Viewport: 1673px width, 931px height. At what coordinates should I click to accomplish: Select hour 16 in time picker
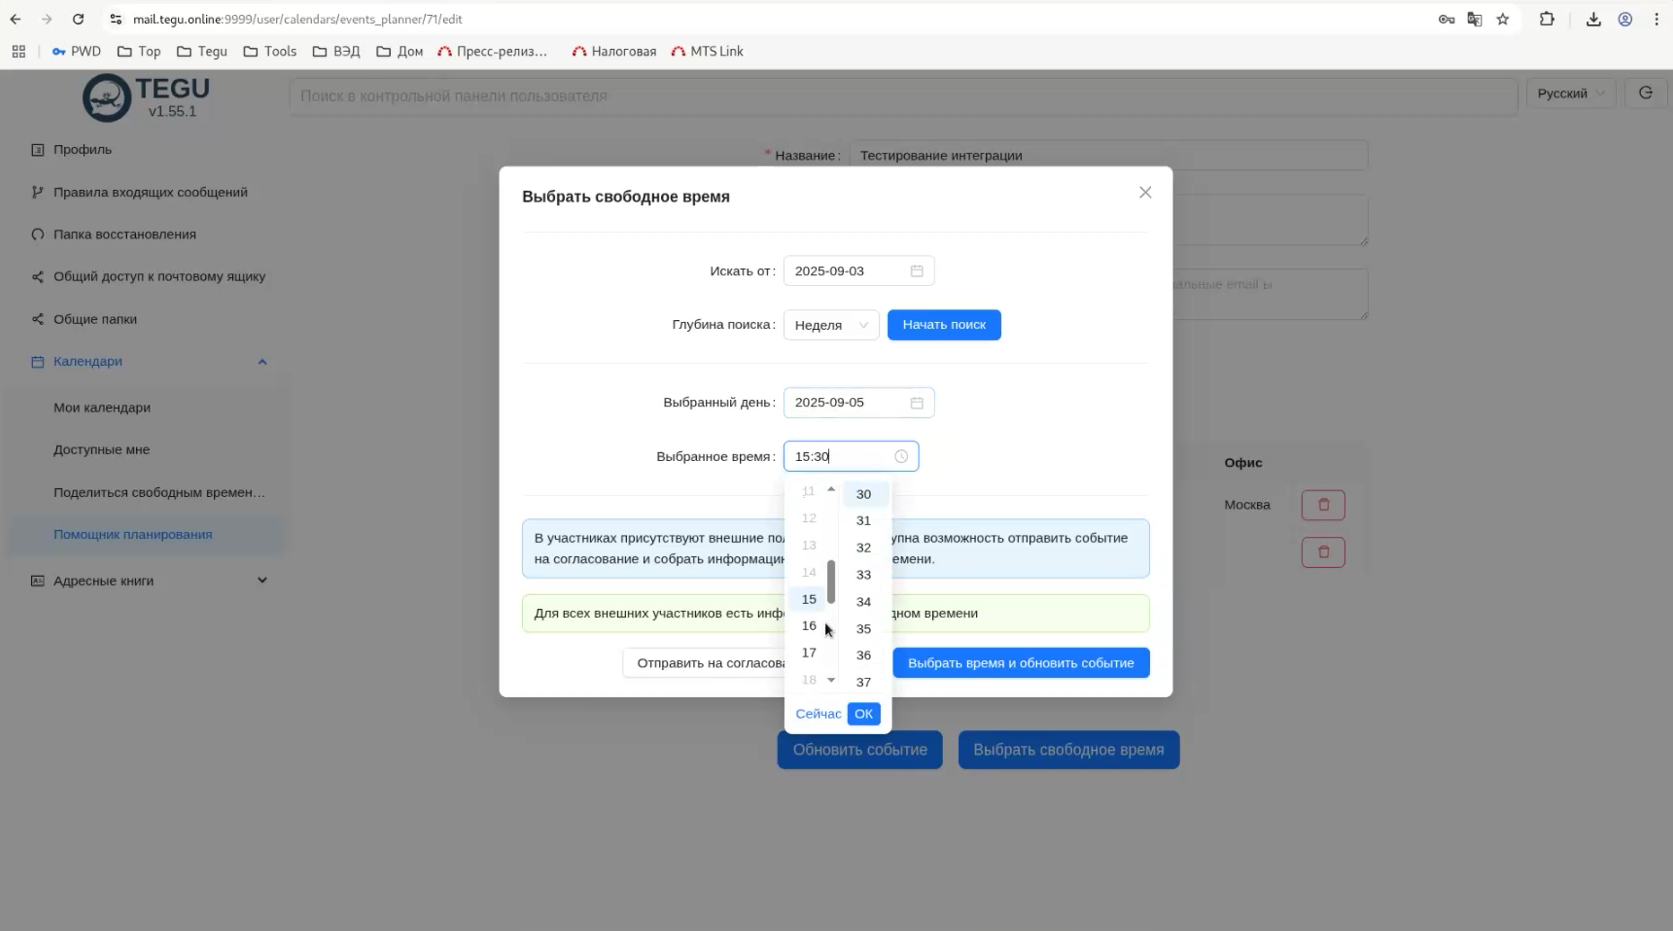pos(809,626)
